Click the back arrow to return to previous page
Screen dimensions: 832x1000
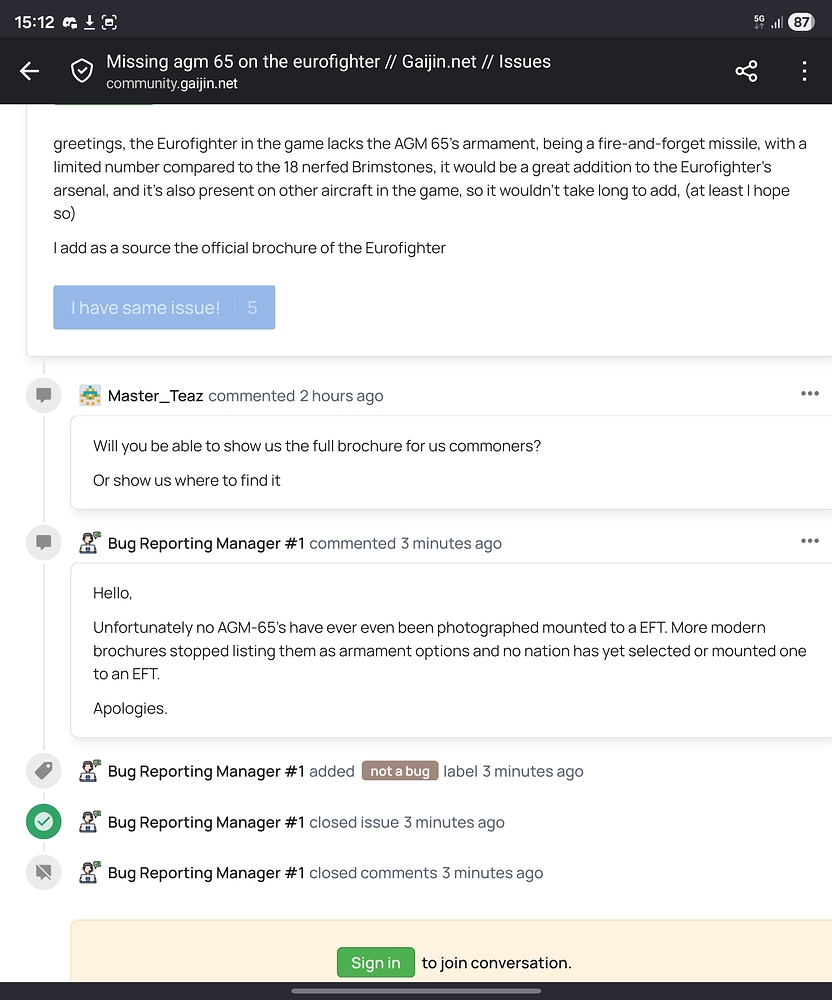pos(29,71)
